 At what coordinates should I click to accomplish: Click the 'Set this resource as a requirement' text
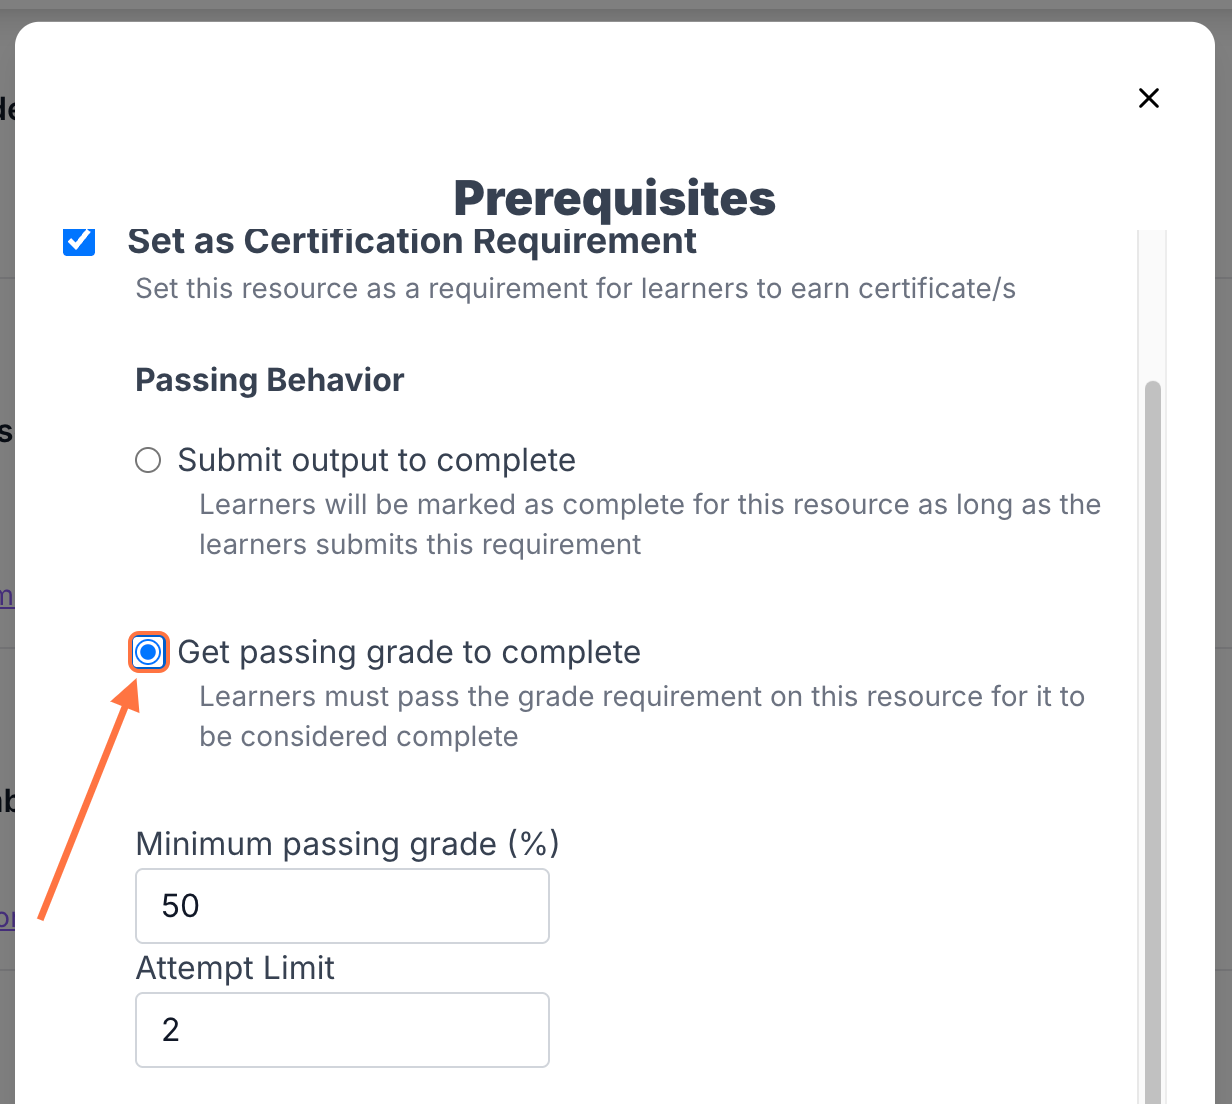click(576, 289)
